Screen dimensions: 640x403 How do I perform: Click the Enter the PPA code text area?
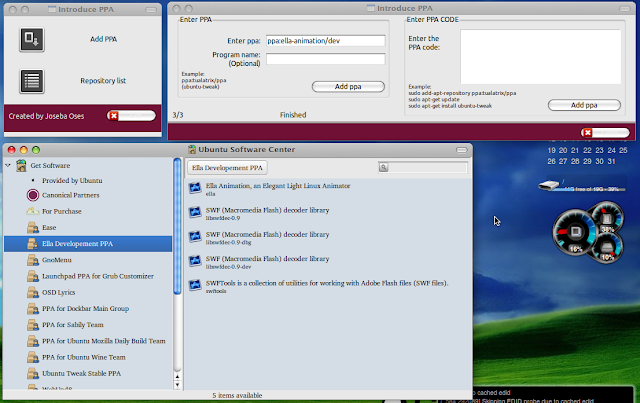tap(541, 57)
